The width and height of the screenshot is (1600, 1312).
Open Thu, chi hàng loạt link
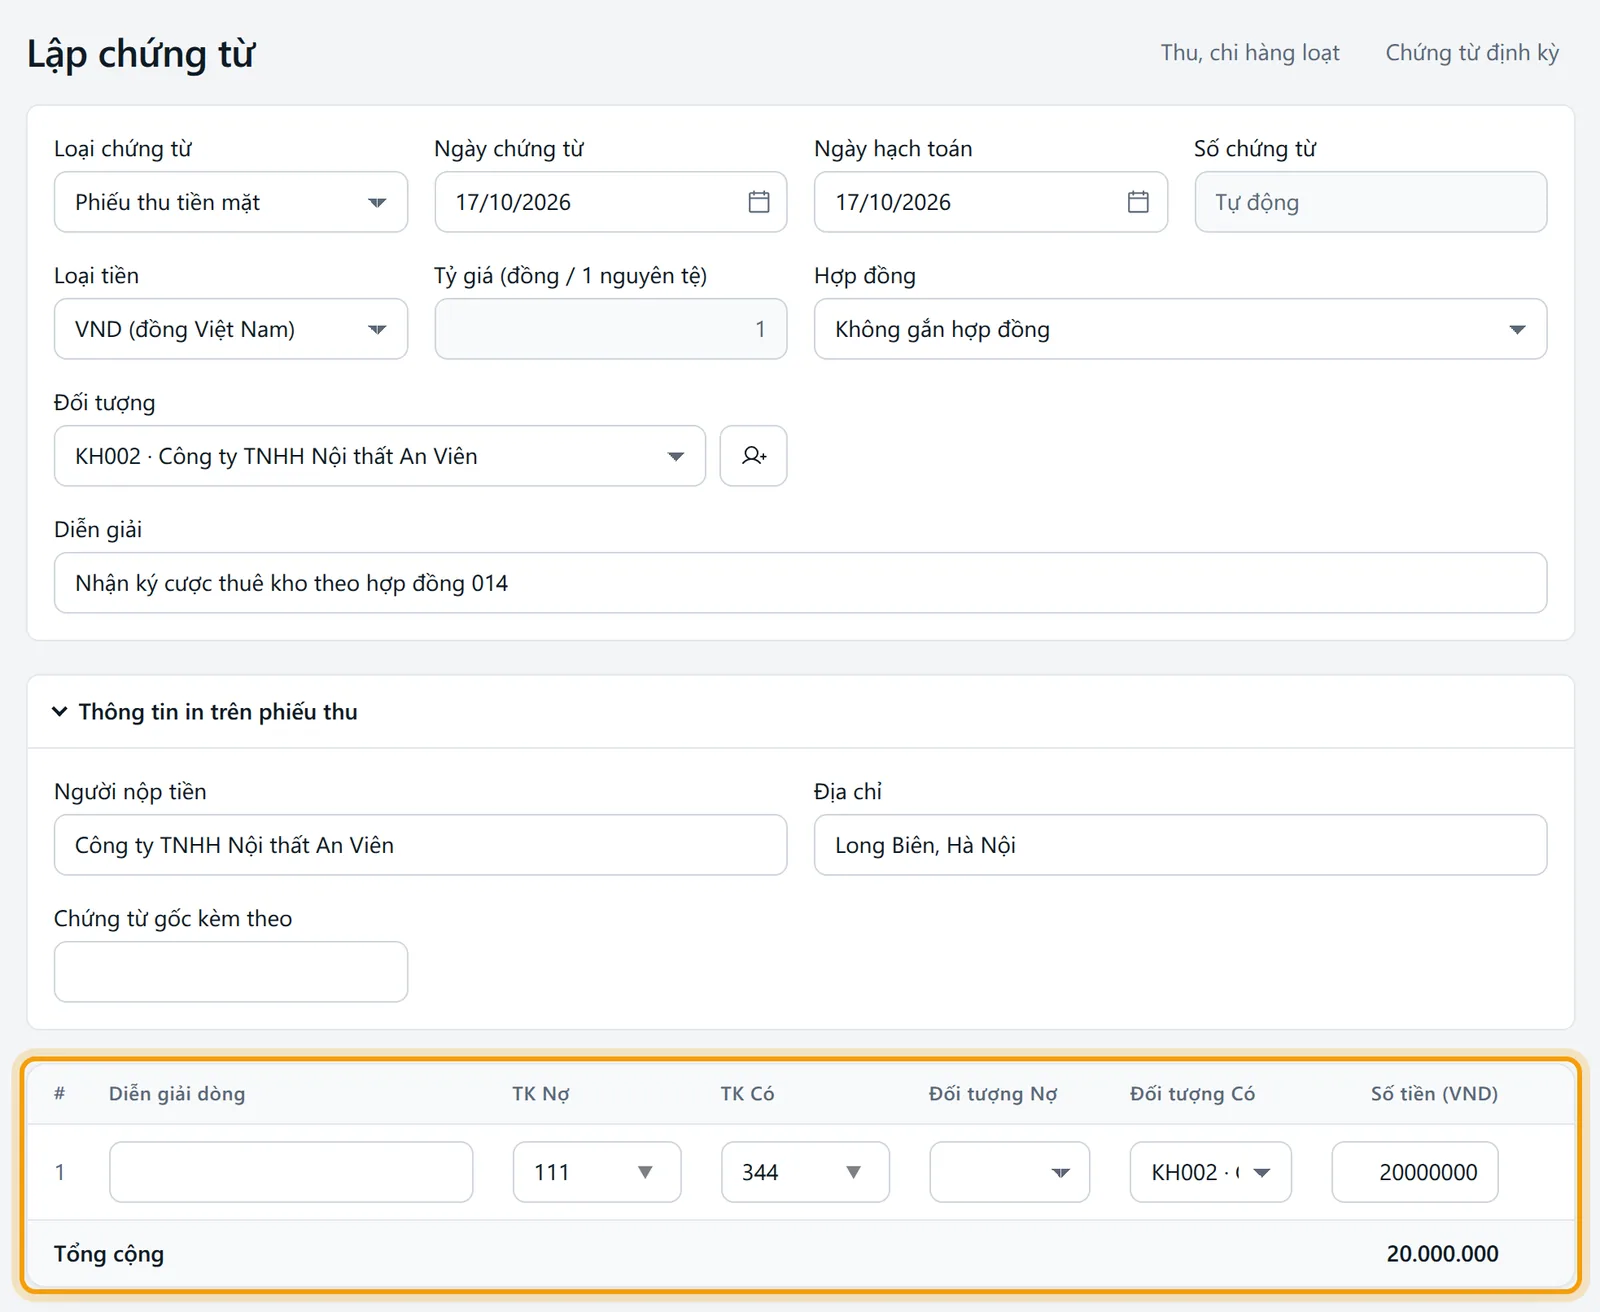[x=1250, y=53]
